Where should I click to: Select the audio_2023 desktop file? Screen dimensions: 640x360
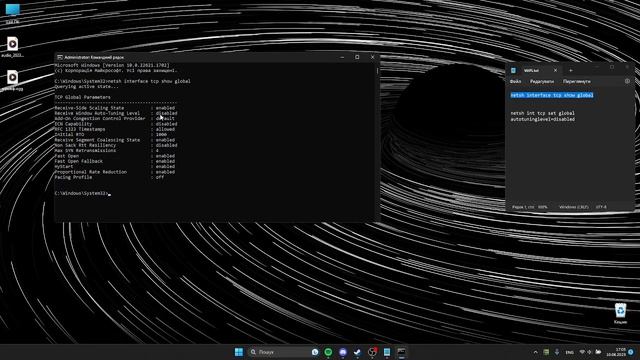coord(12,47)
